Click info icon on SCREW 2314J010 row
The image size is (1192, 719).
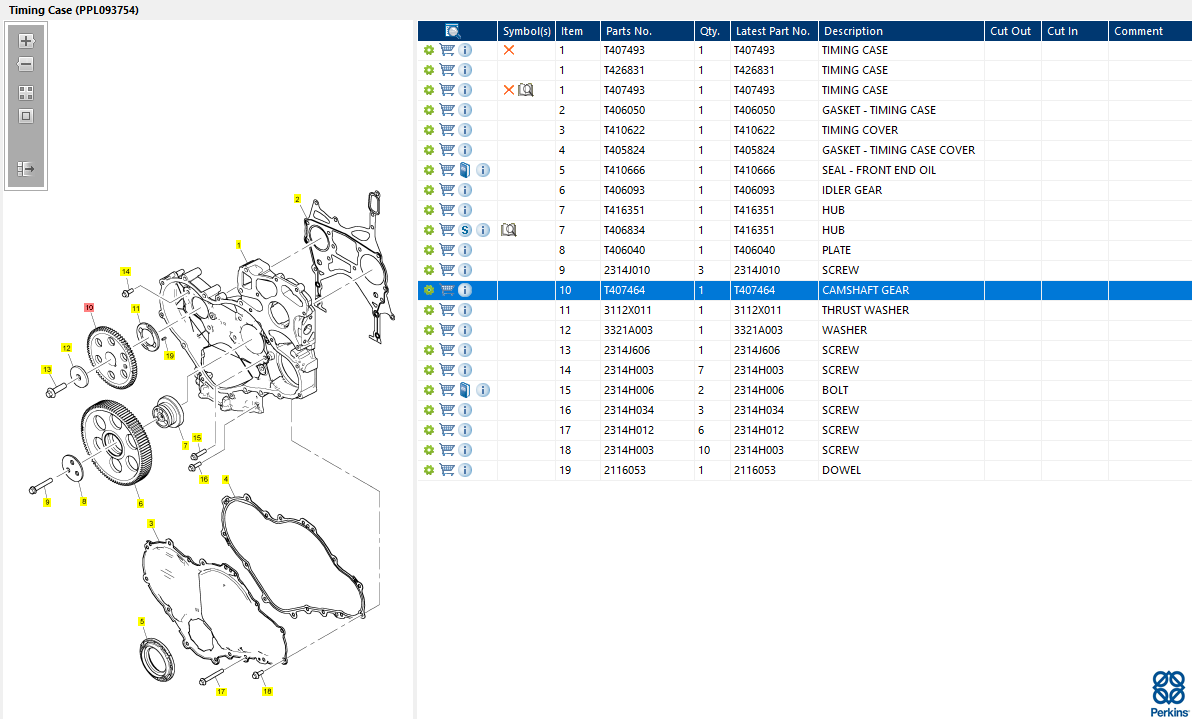[x=465, y=270]
